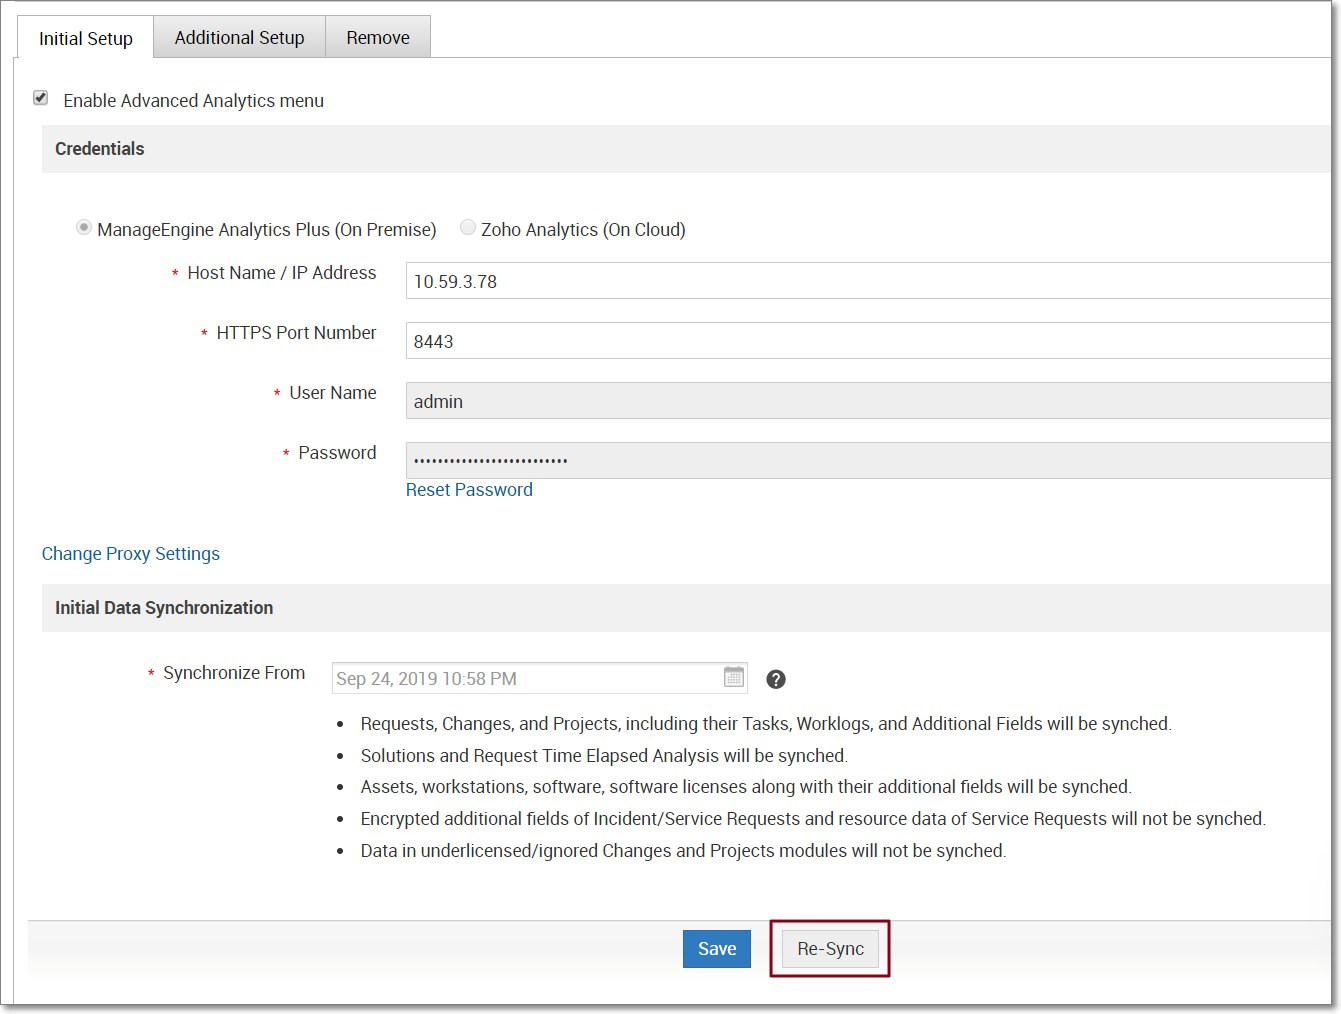This screenshot has height=1014, width=1341.
Task: Open Change Proxy Settings link
Action: 131,554
